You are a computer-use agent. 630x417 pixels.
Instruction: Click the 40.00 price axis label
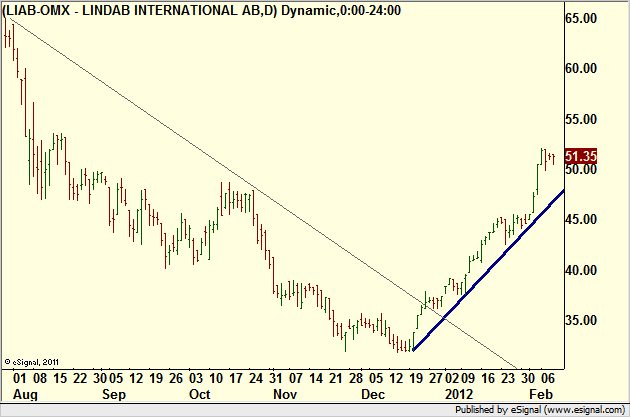581,270
